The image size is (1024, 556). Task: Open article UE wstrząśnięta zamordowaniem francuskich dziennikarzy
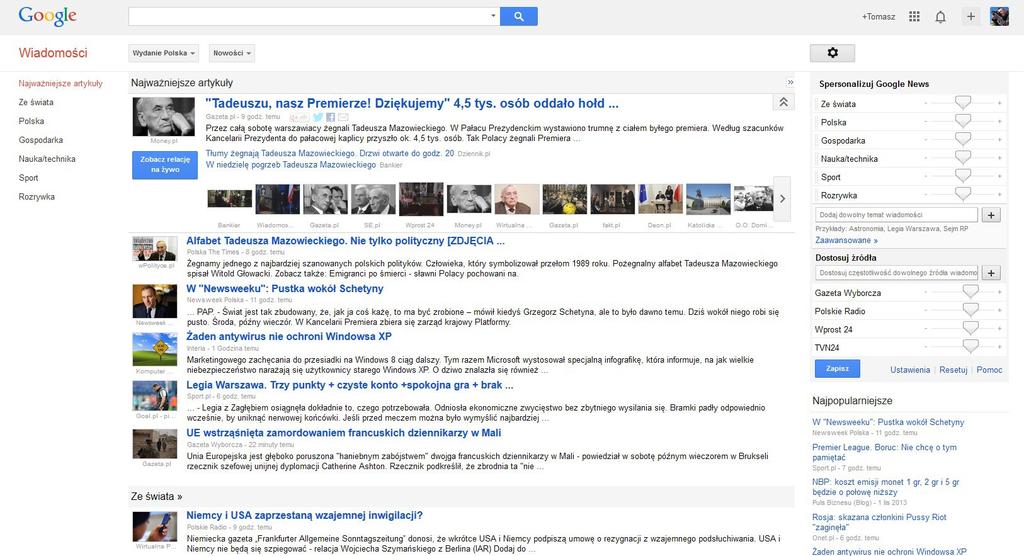tap(344, 433)
